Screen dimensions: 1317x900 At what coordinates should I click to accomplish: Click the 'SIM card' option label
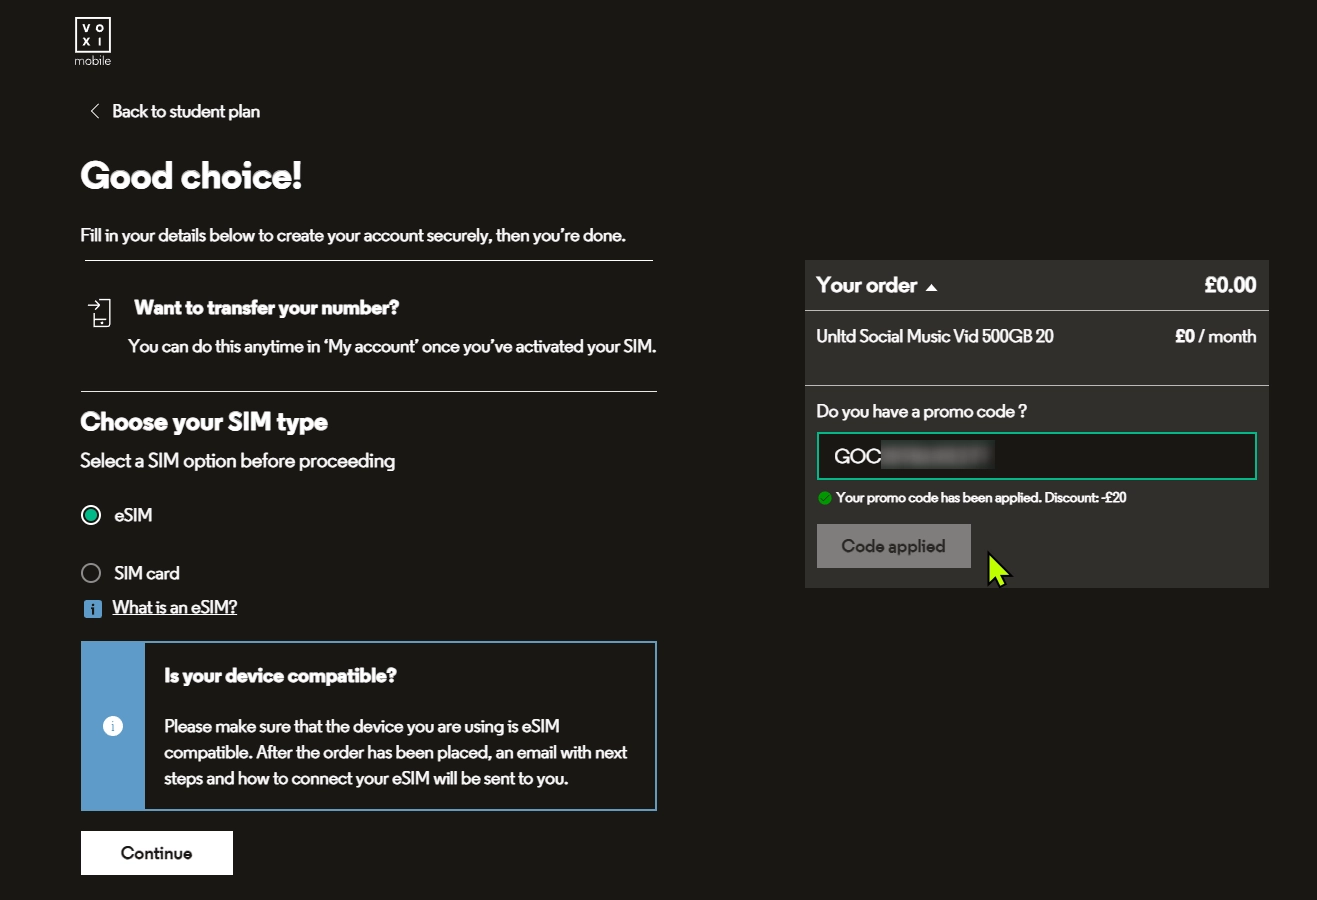(147, 573)
